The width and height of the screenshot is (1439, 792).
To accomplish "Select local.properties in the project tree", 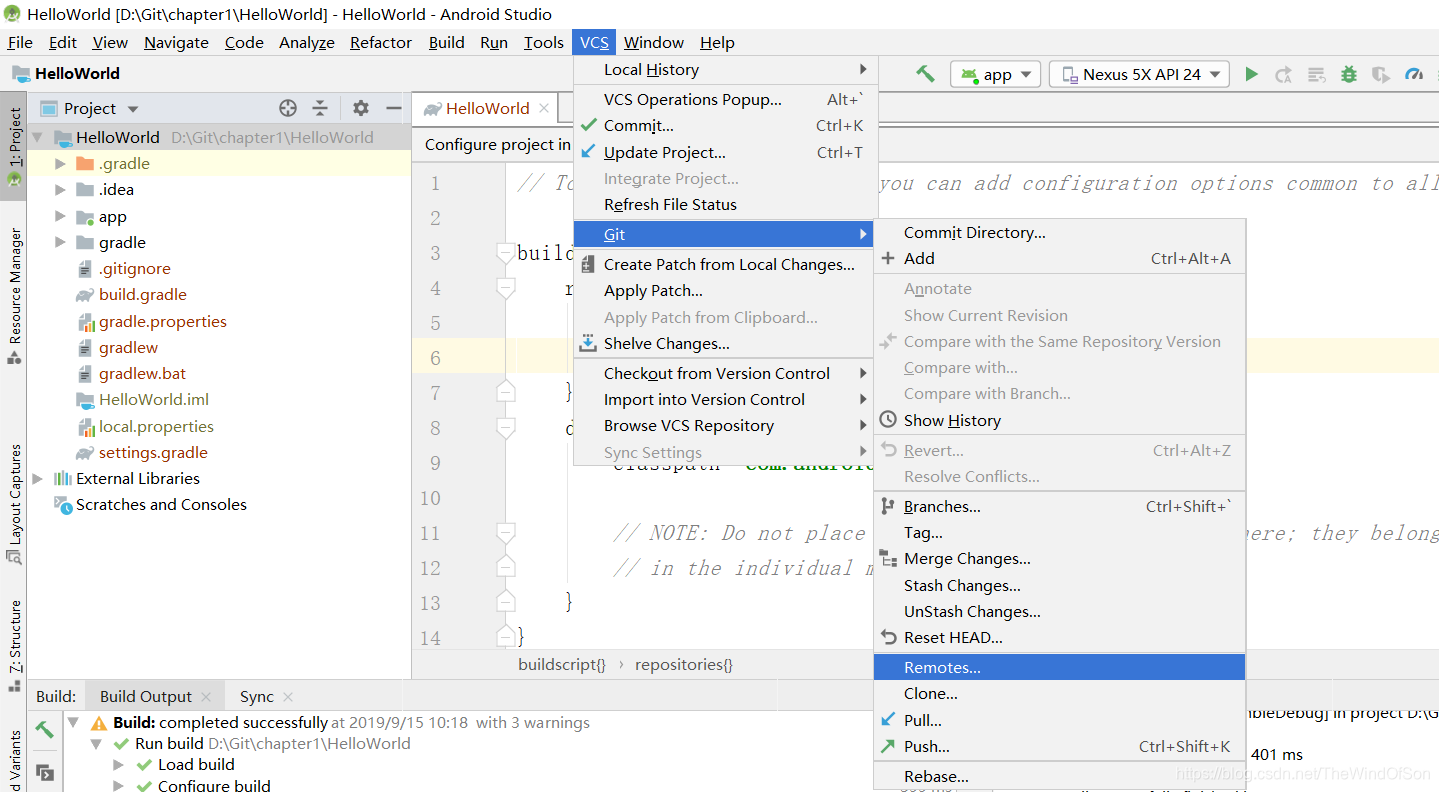I will [x=156, y=427].
